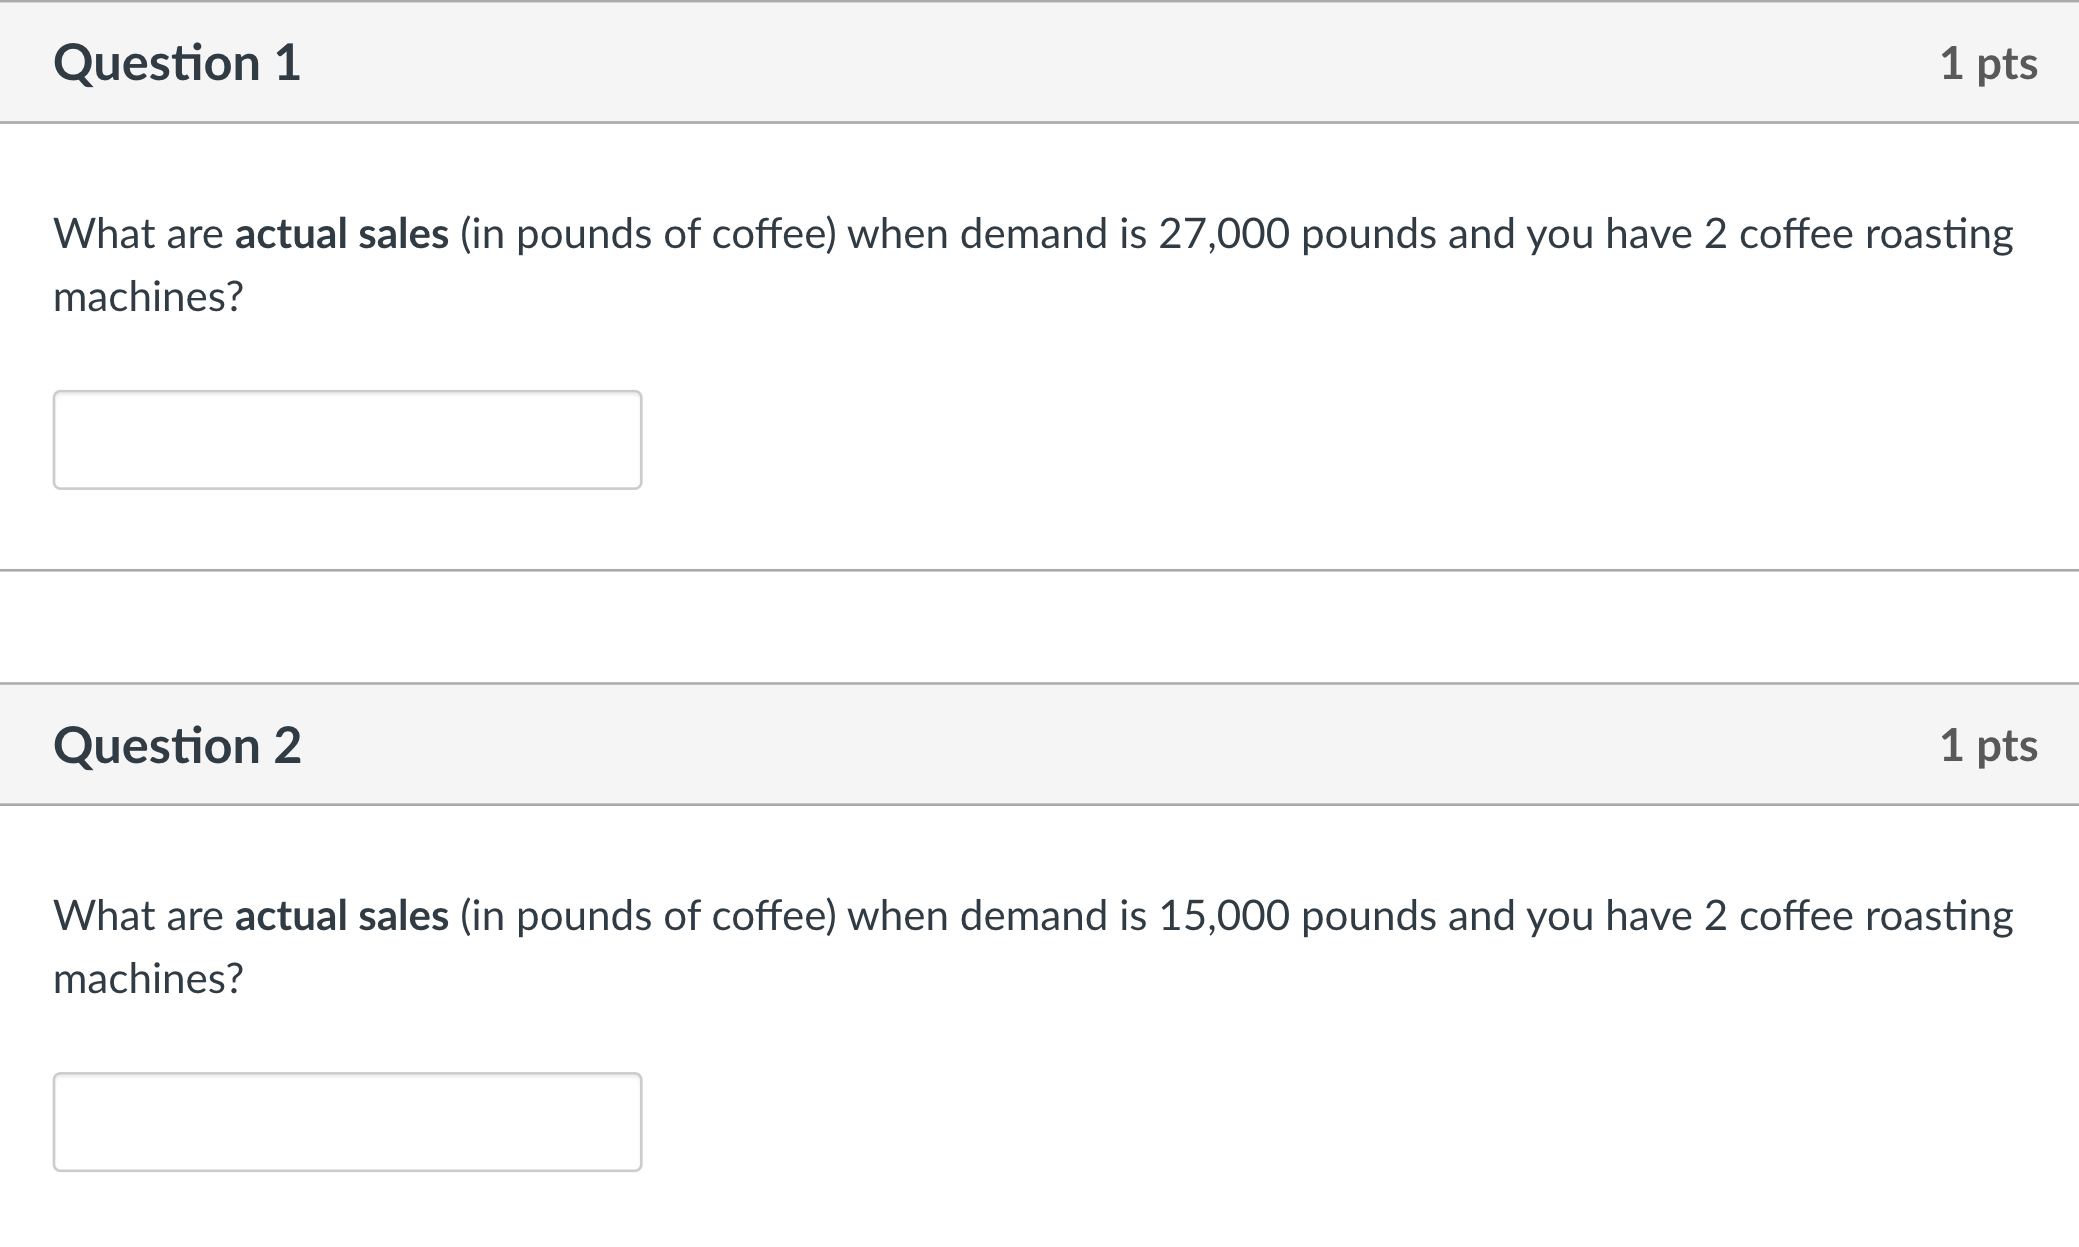Click bold "actual sales" in Question 1

342,234
